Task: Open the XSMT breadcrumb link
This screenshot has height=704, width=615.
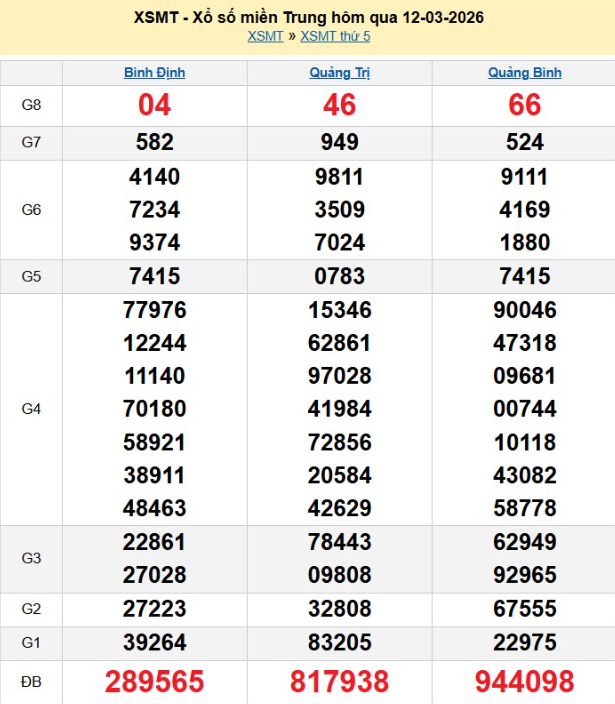Action: coord(265,37)
